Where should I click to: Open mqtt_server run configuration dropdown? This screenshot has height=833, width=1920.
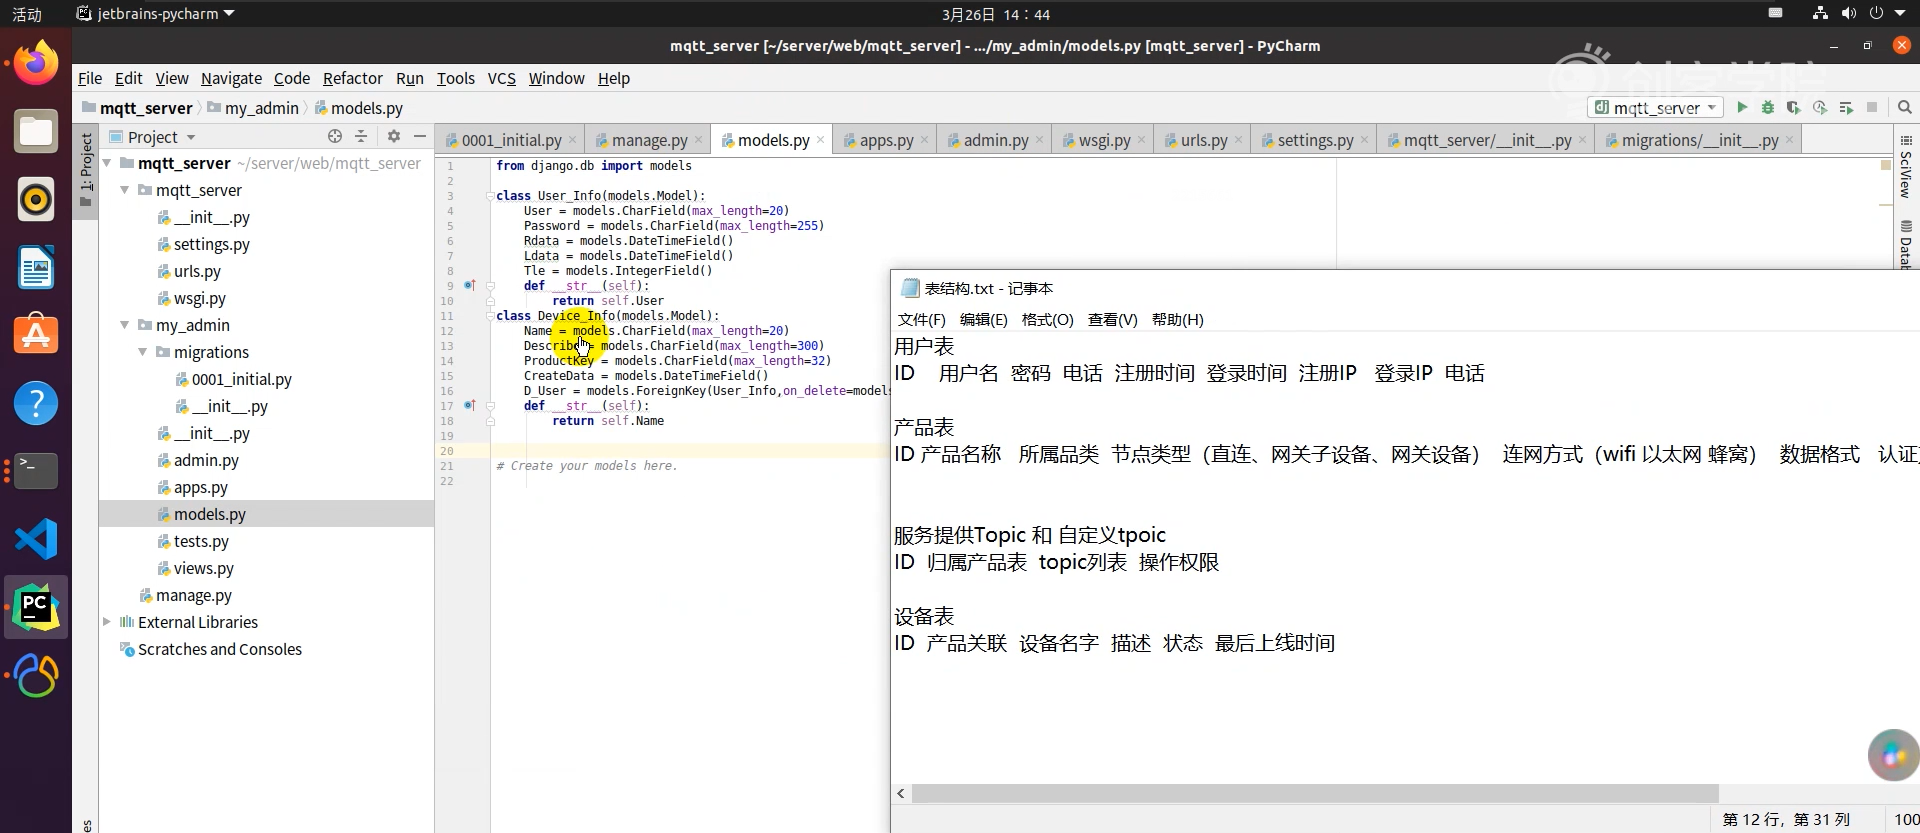(1655, 107)
